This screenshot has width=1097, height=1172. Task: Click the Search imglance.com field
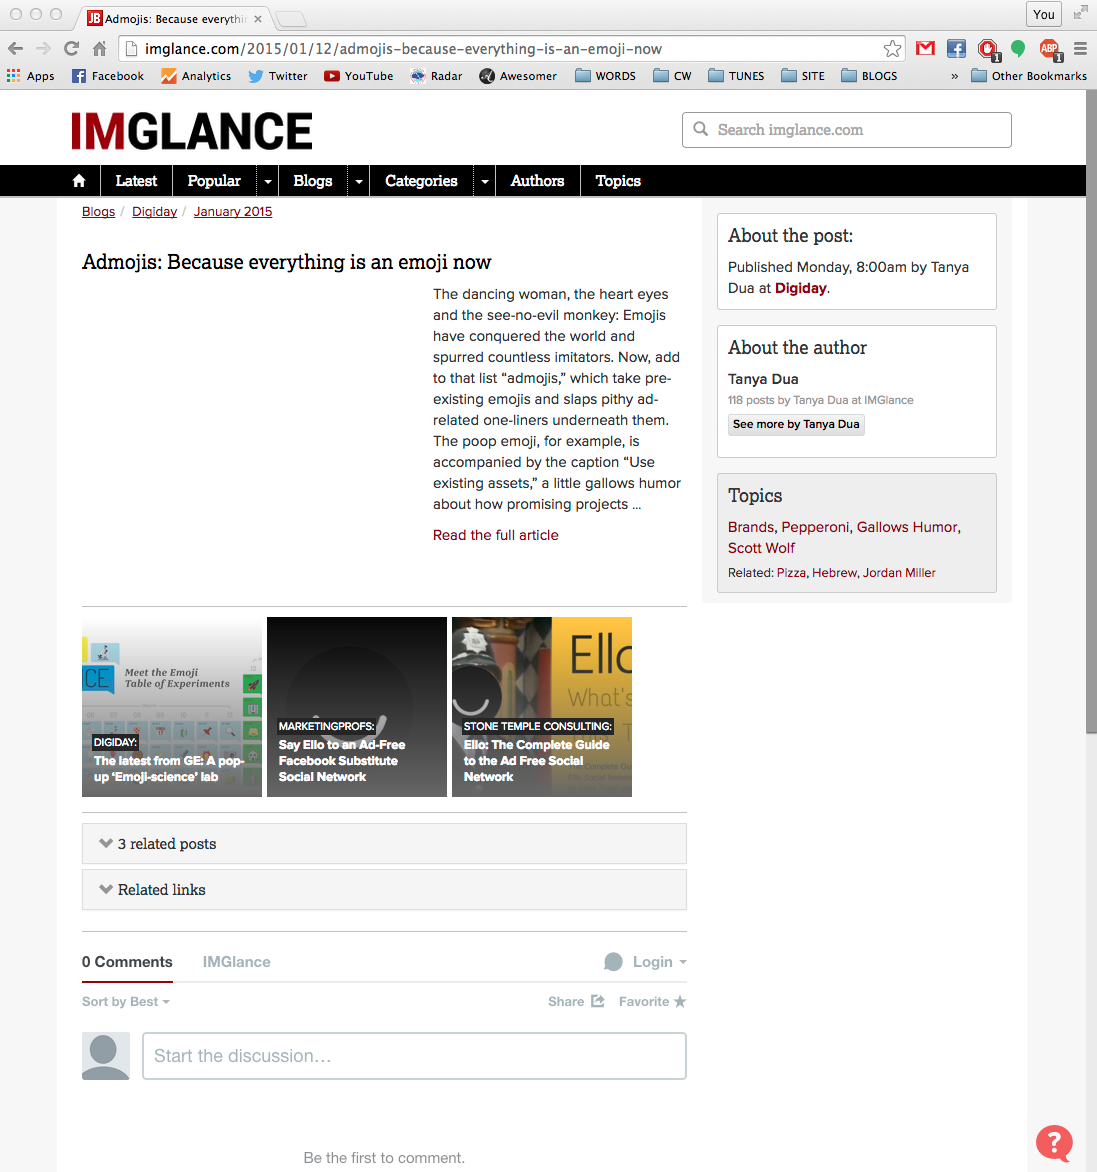coord(847,130)
